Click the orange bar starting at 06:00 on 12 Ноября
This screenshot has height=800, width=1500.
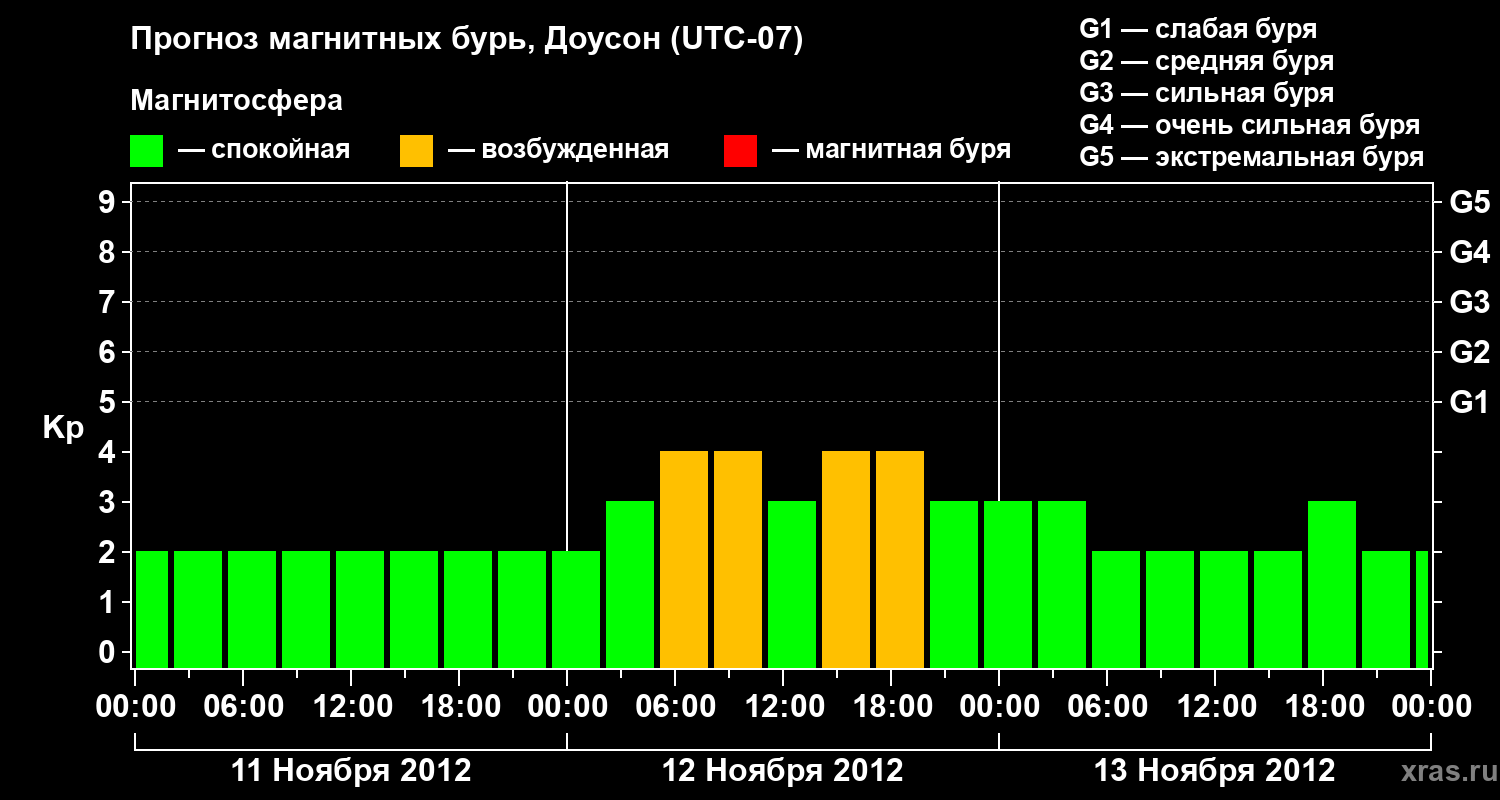(684, 559)
